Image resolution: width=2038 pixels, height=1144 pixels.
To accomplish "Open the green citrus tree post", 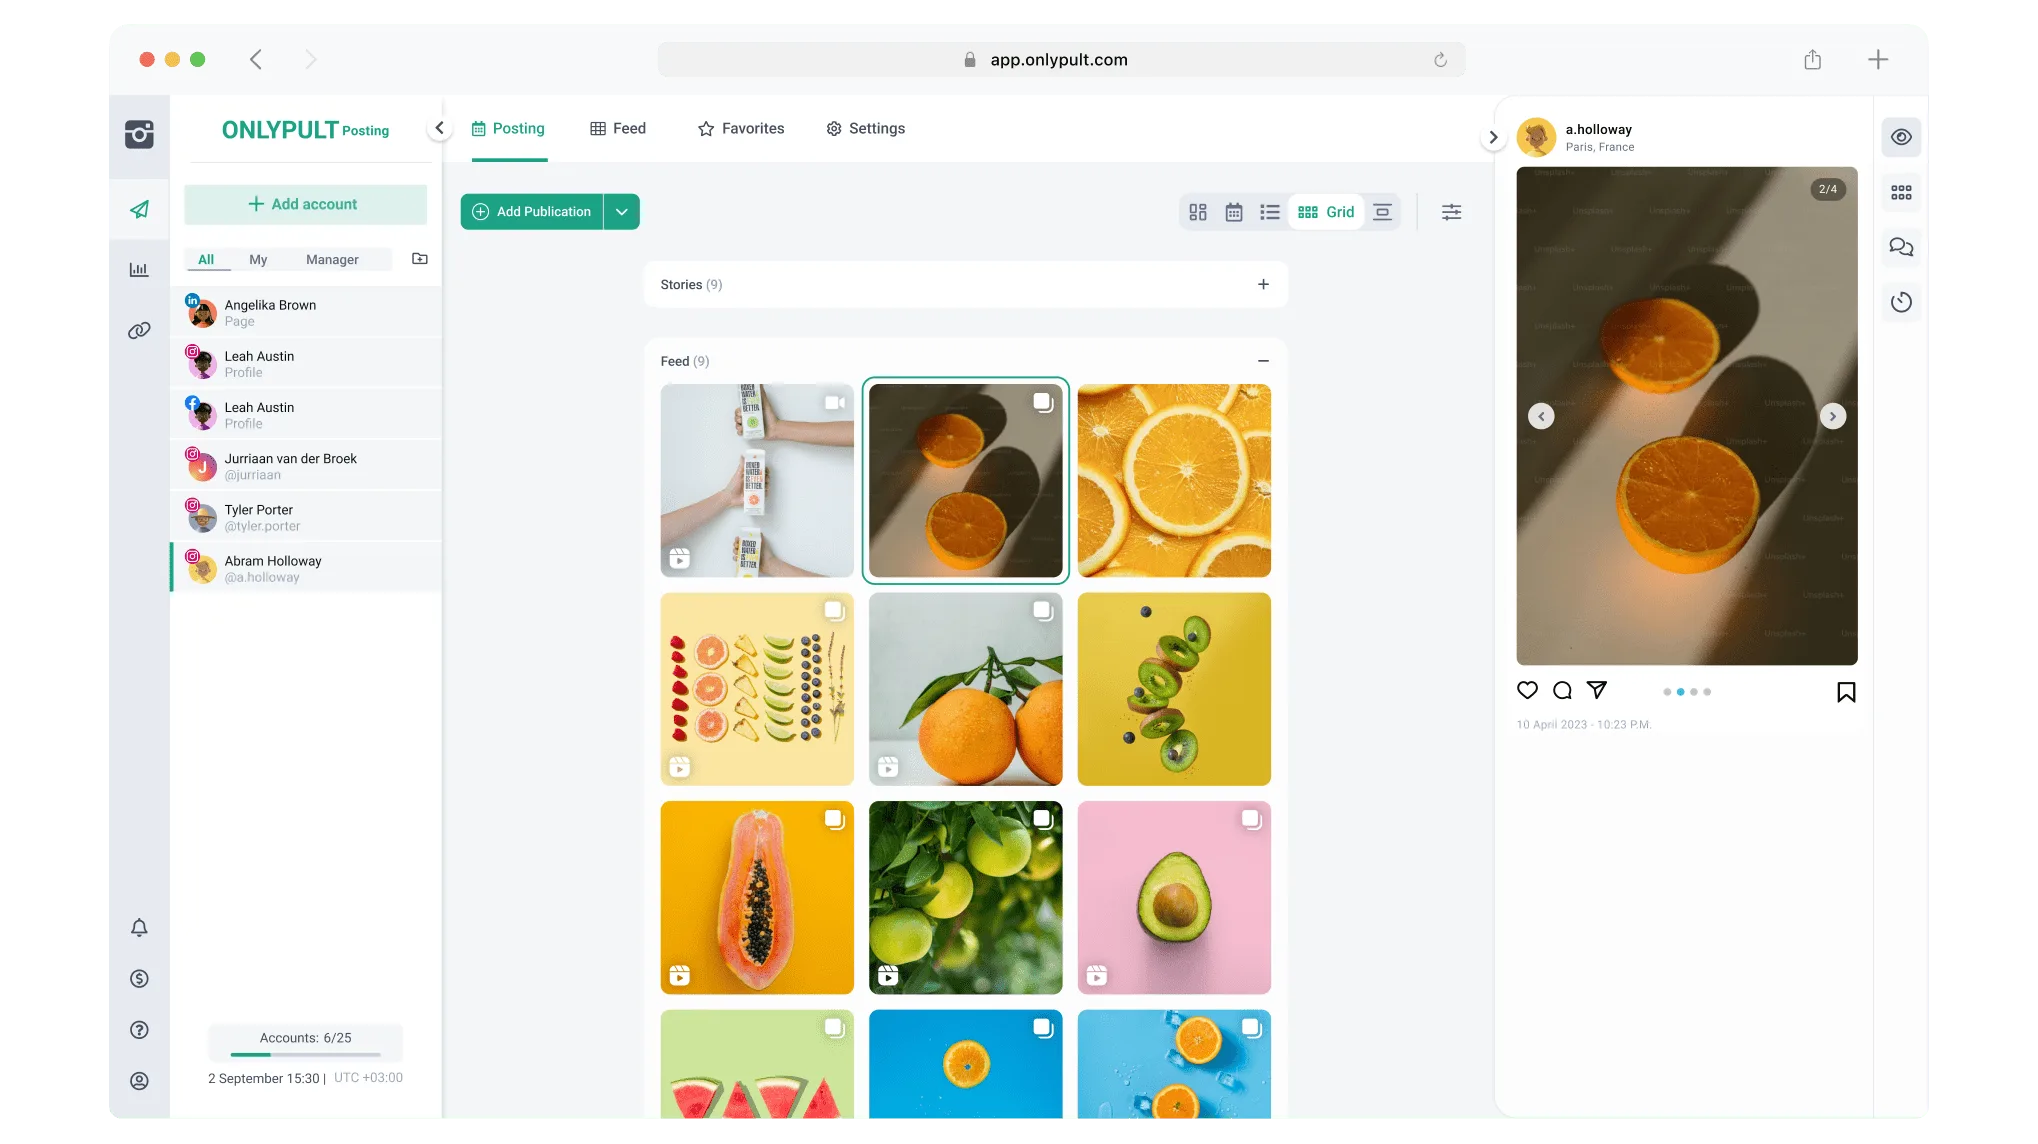I will click(x=965, y=898).
